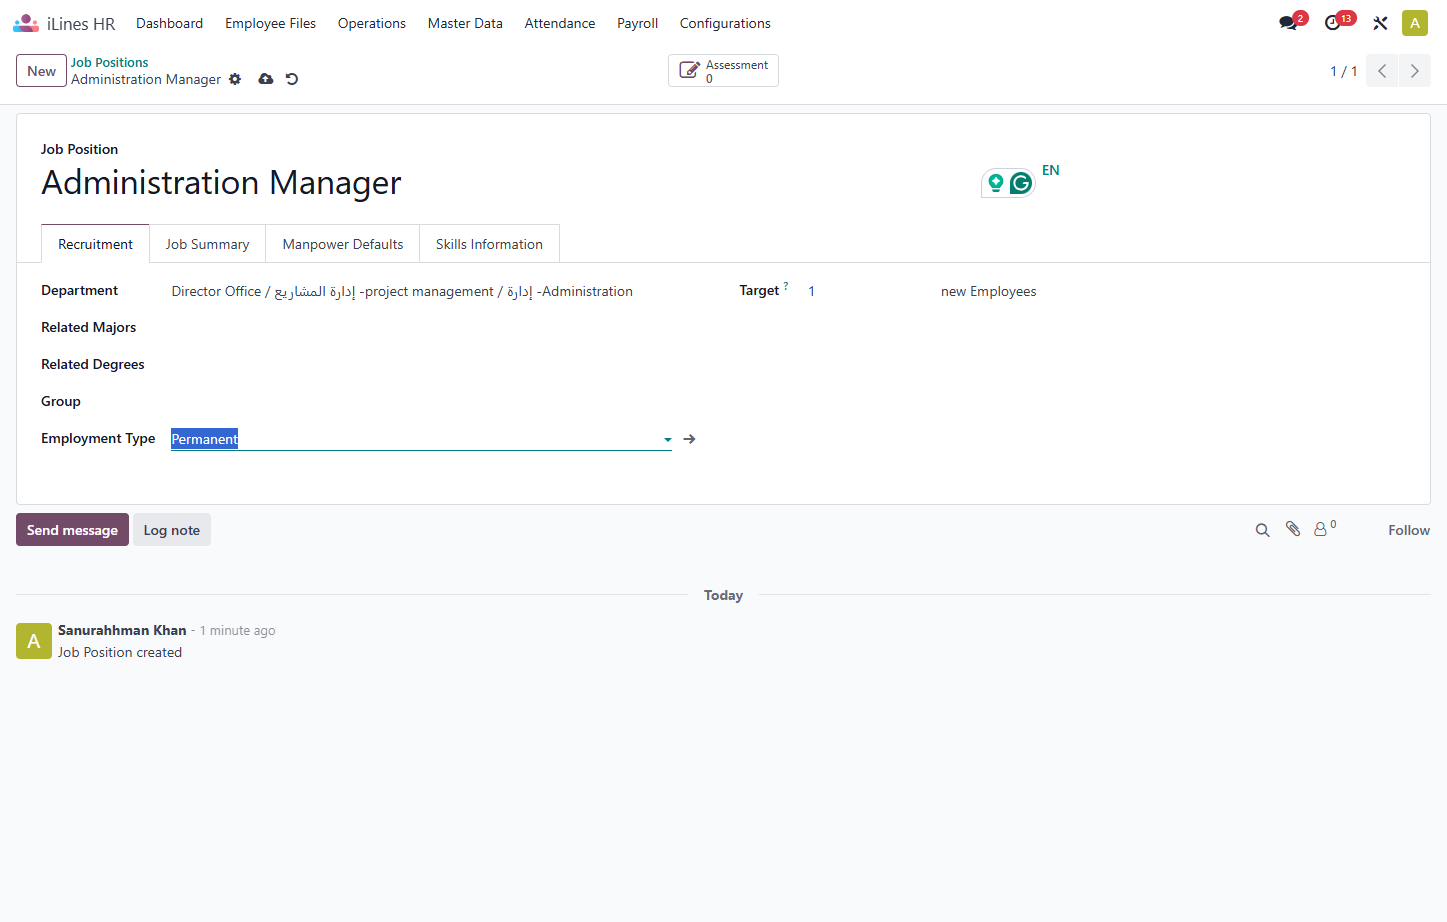This screenshot has height=922, width=1447.
Task: Switch to the Skills Information tab
Action: (489, 244)
